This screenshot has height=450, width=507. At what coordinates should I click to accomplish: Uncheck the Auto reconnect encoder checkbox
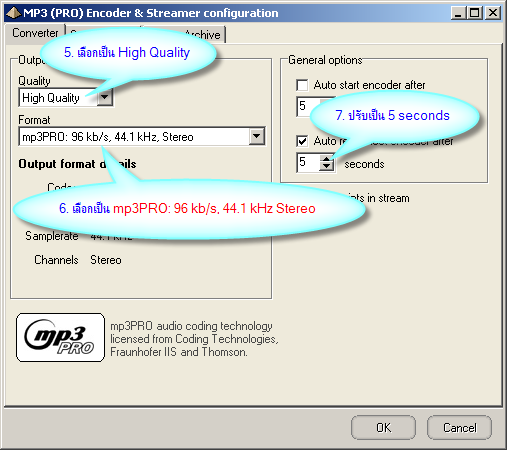pos(302,141)
